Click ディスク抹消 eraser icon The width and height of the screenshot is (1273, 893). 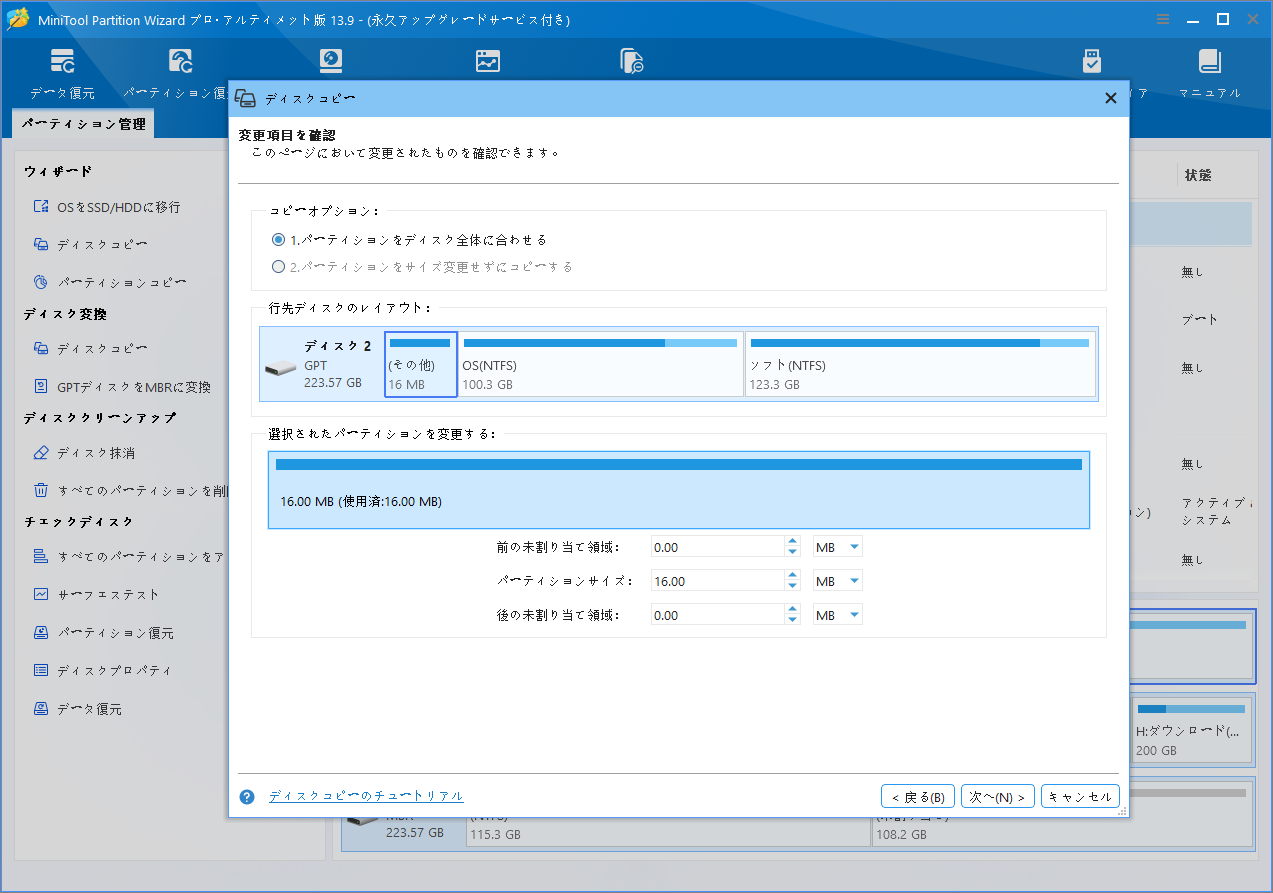[x=41, y=452]
